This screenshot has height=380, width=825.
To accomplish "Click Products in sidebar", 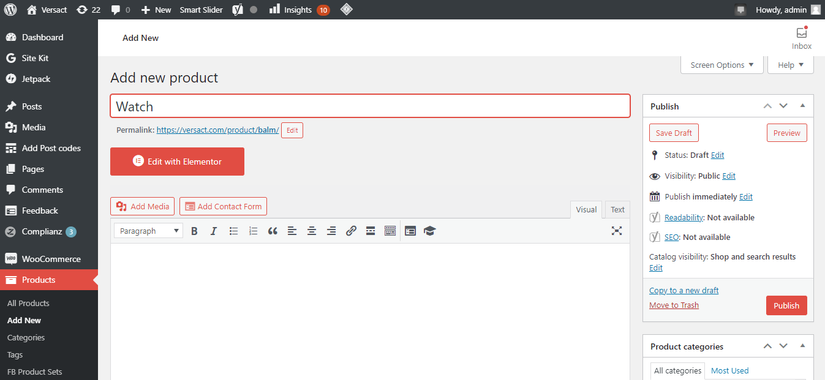I will click(x=48, y=279).
